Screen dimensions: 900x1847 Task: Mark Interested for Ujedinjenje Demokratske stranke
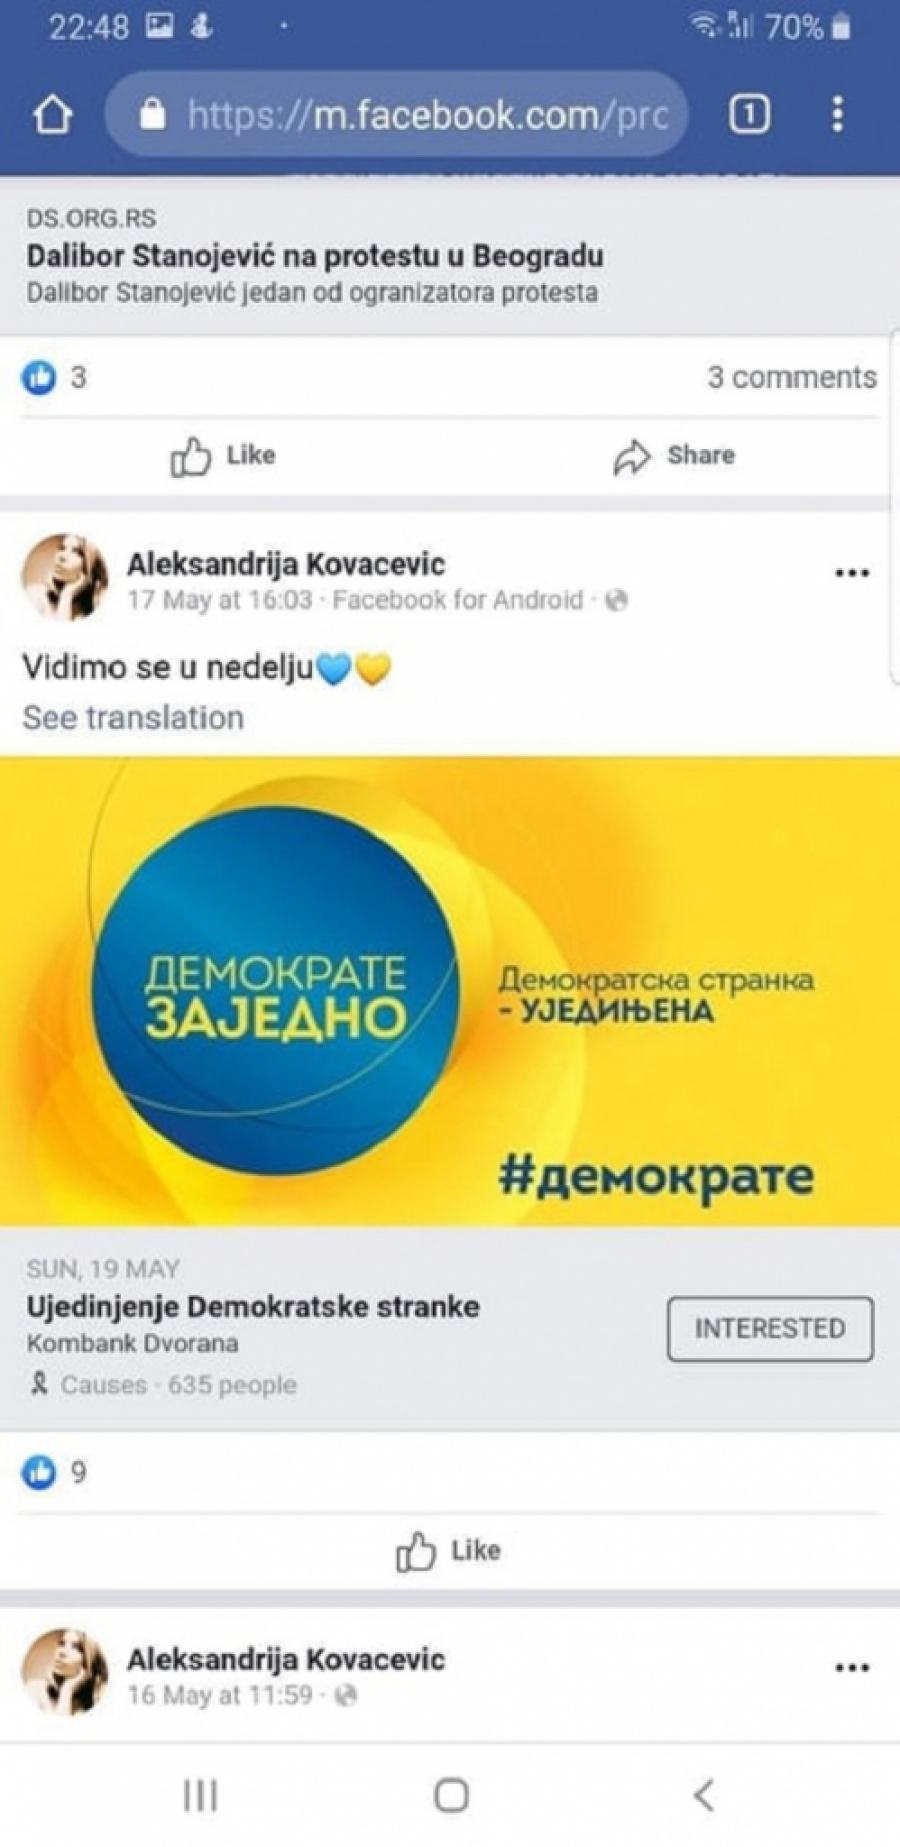coord(770,1329)
